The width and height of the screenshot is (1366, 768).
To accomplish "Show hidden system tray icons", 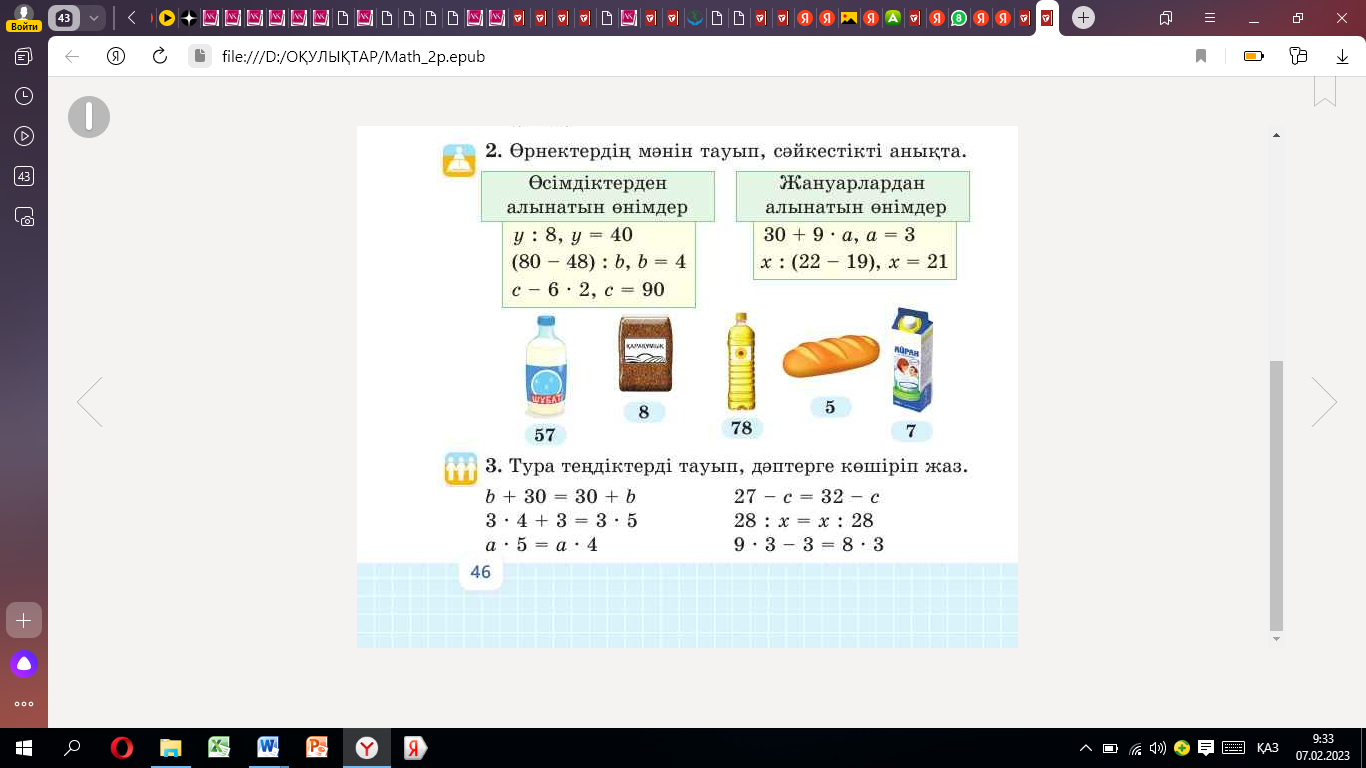I will [x=1087, y=748].
